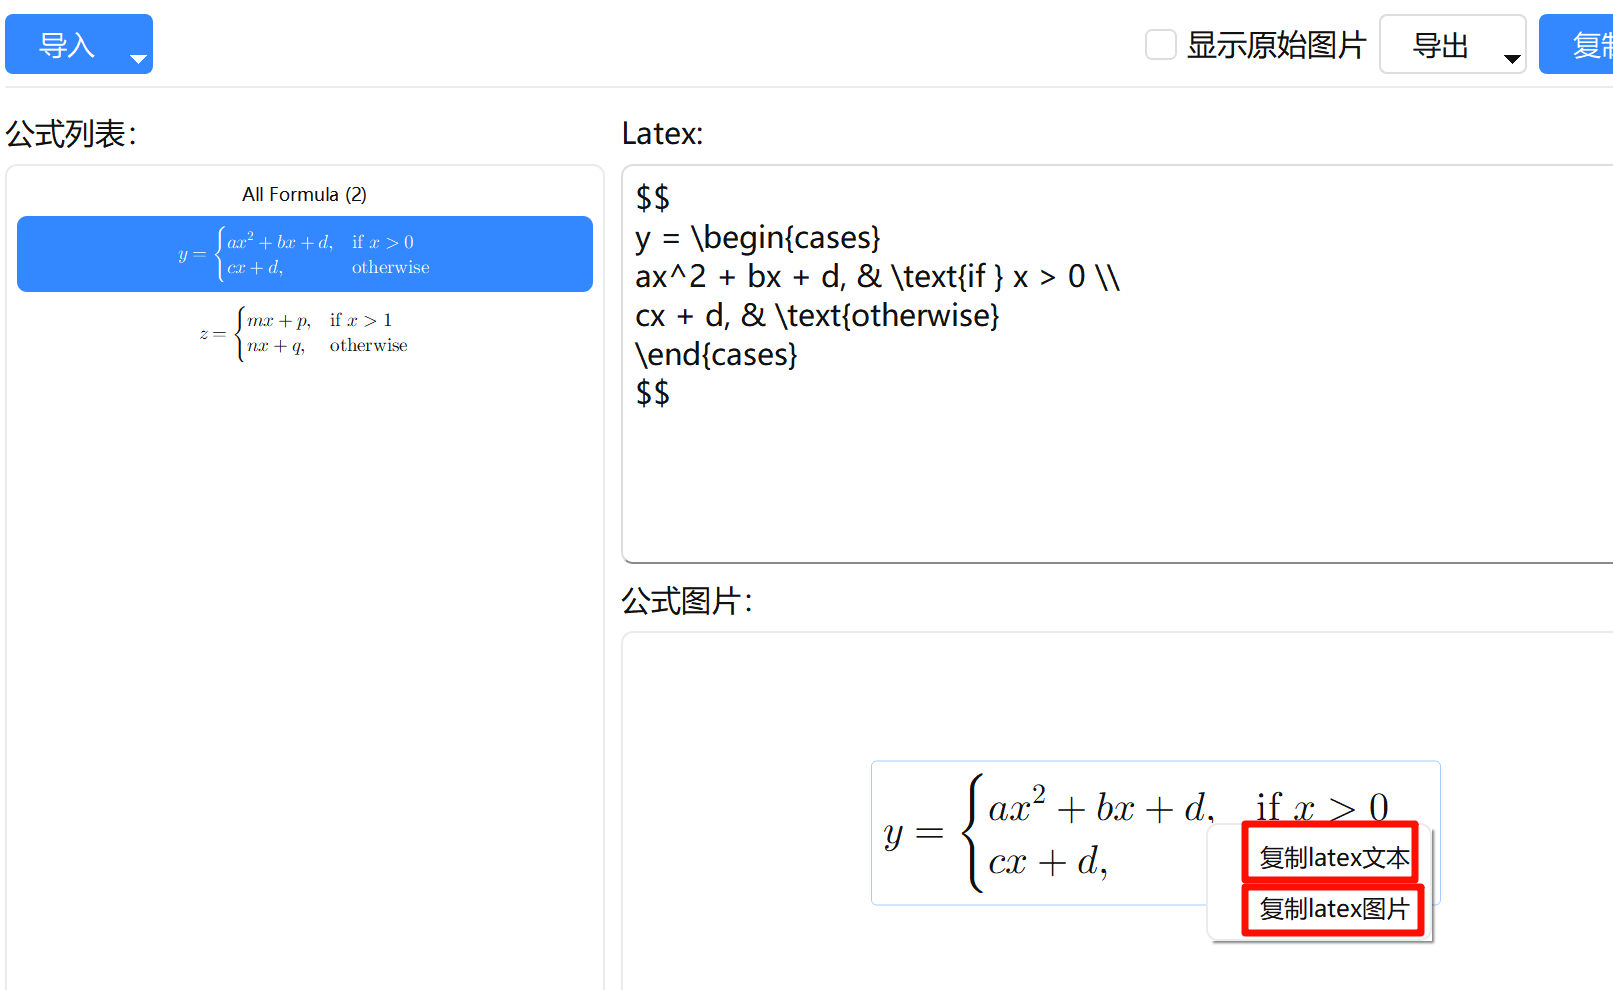Screen dimensions: 1613x990
Task: Click the 公式列表 heading
Action: tap(71, 133)
